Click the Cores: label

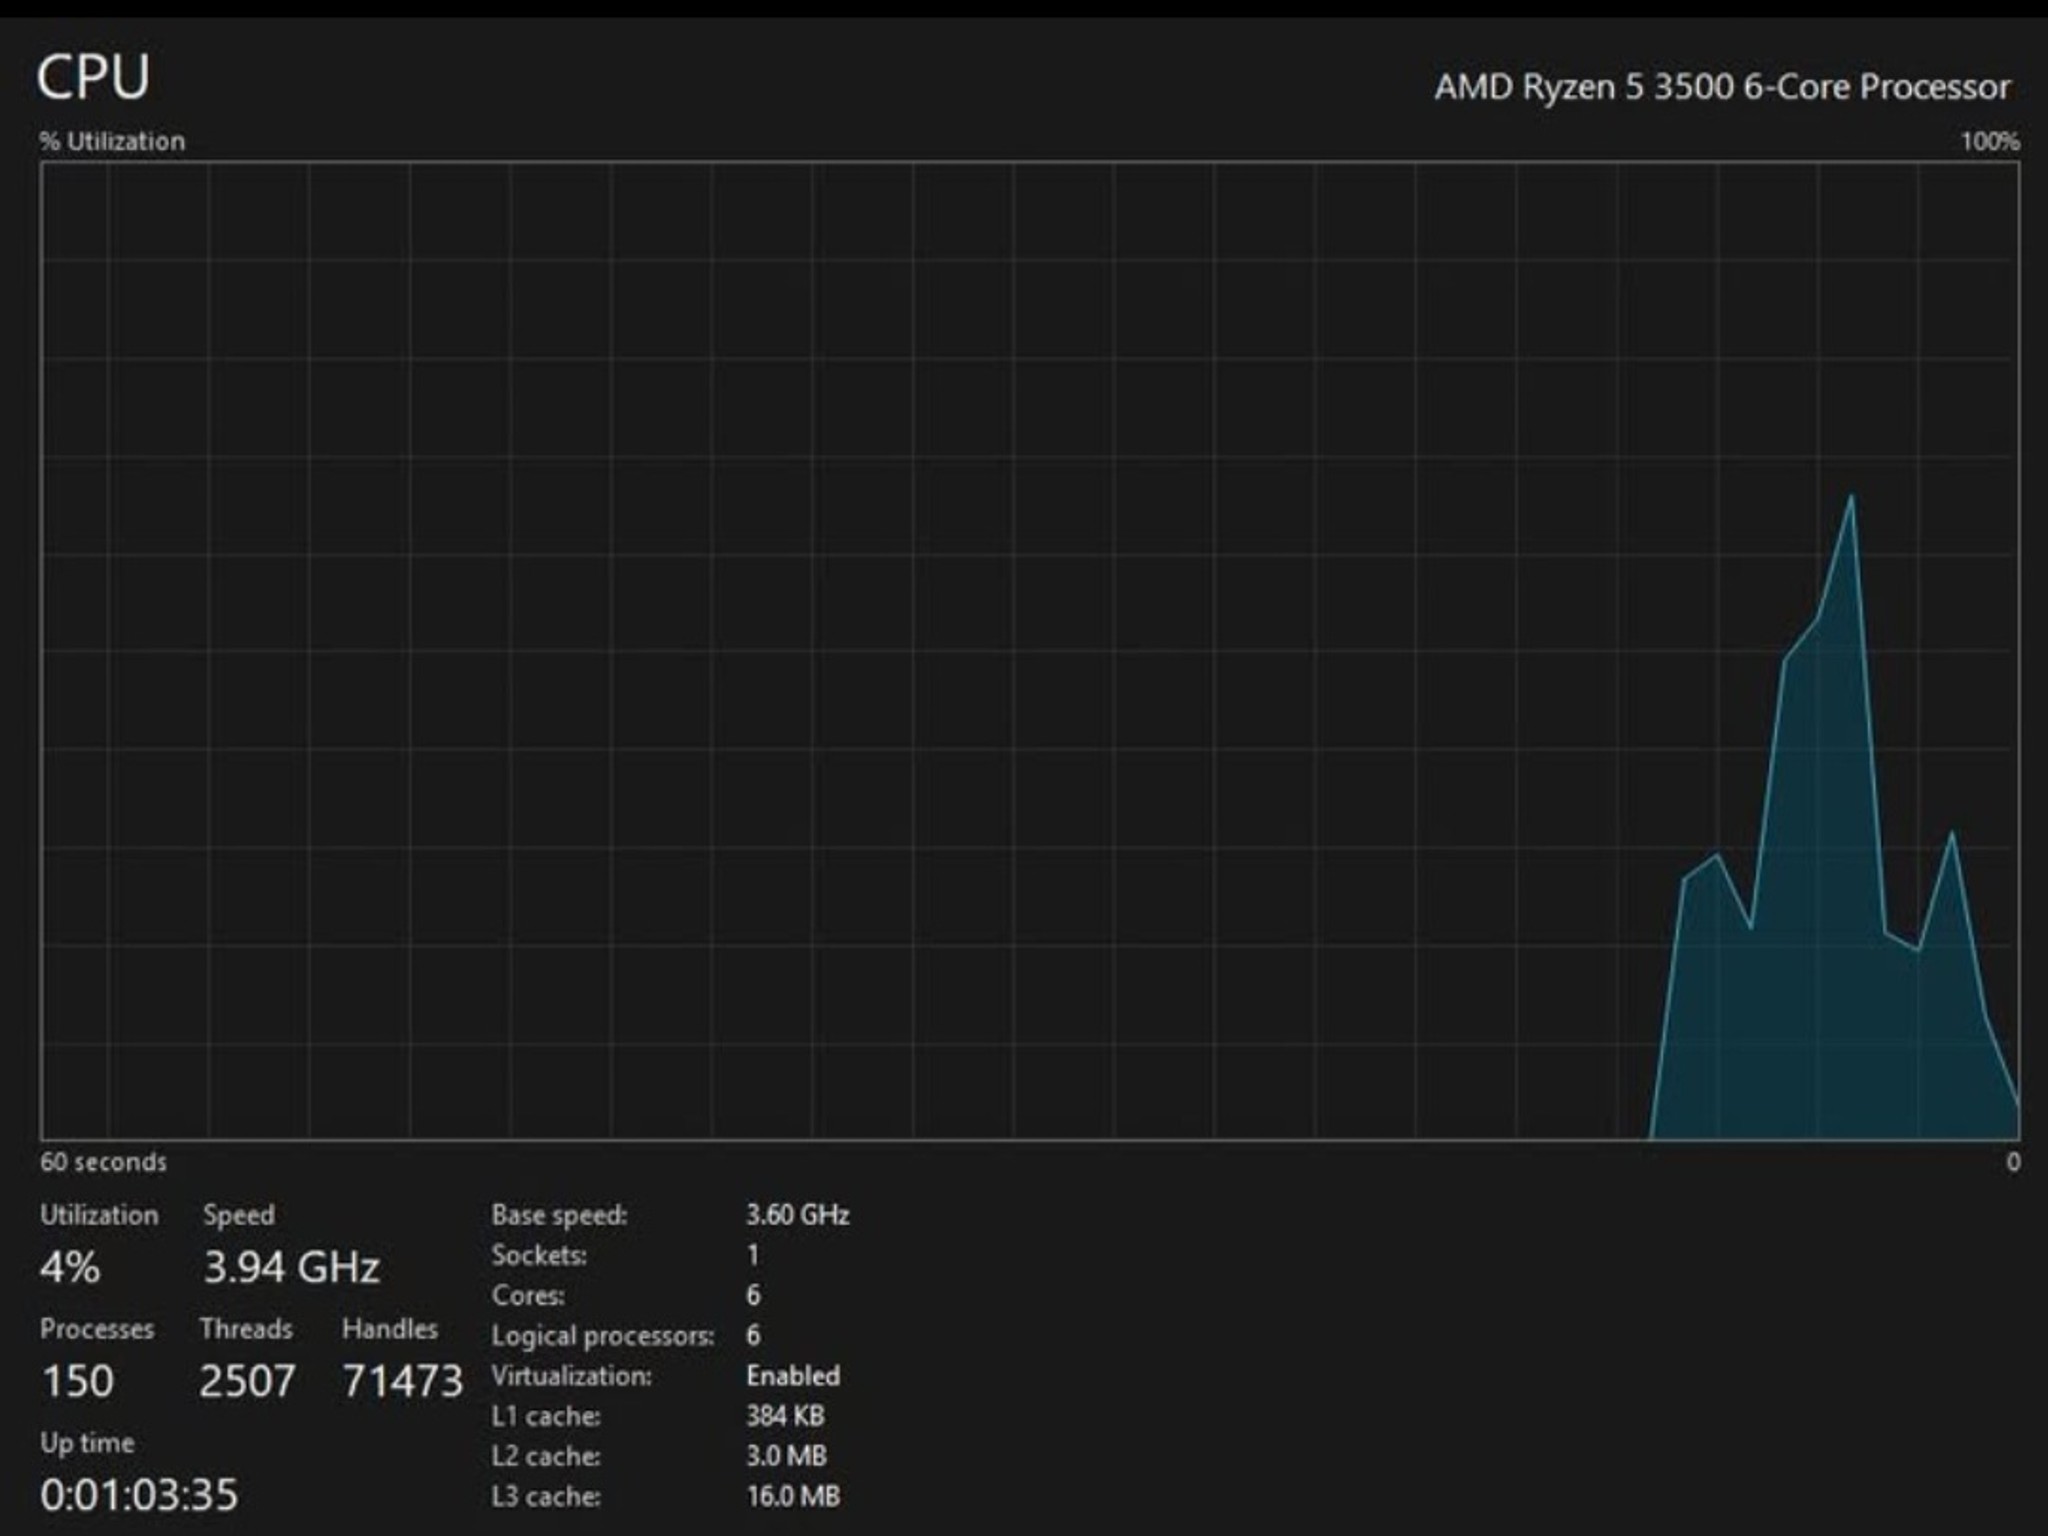point(528,1296)
